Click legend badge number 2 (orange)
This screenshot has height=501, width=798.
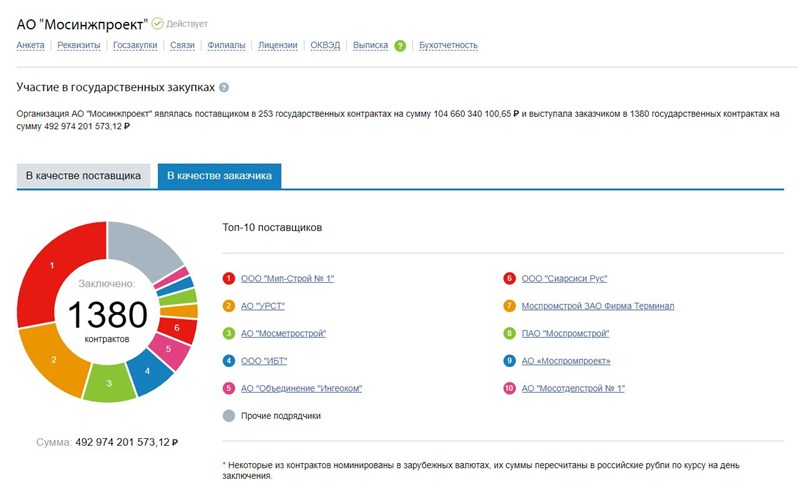229,306
